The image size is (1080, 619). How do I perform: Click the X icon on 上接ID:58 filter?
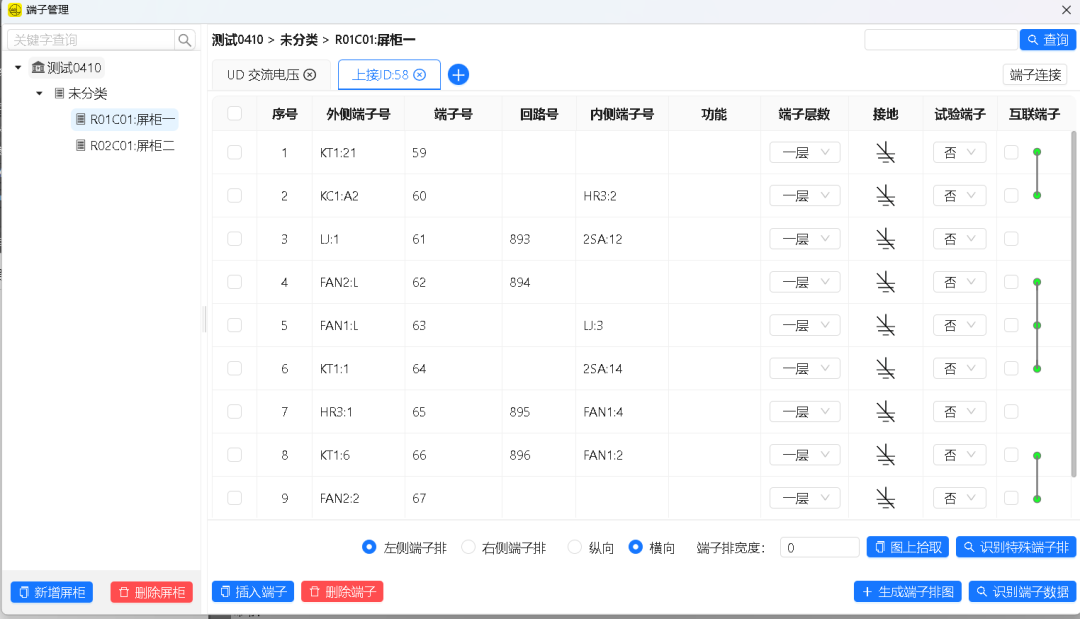point(419,74)
